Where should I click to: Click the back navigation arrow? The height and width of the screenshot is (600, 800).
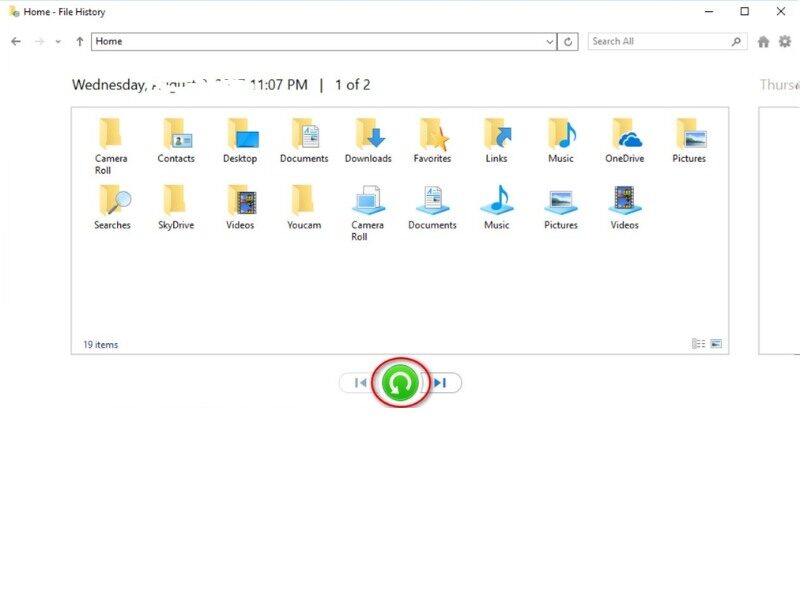(x=15, y=42)
